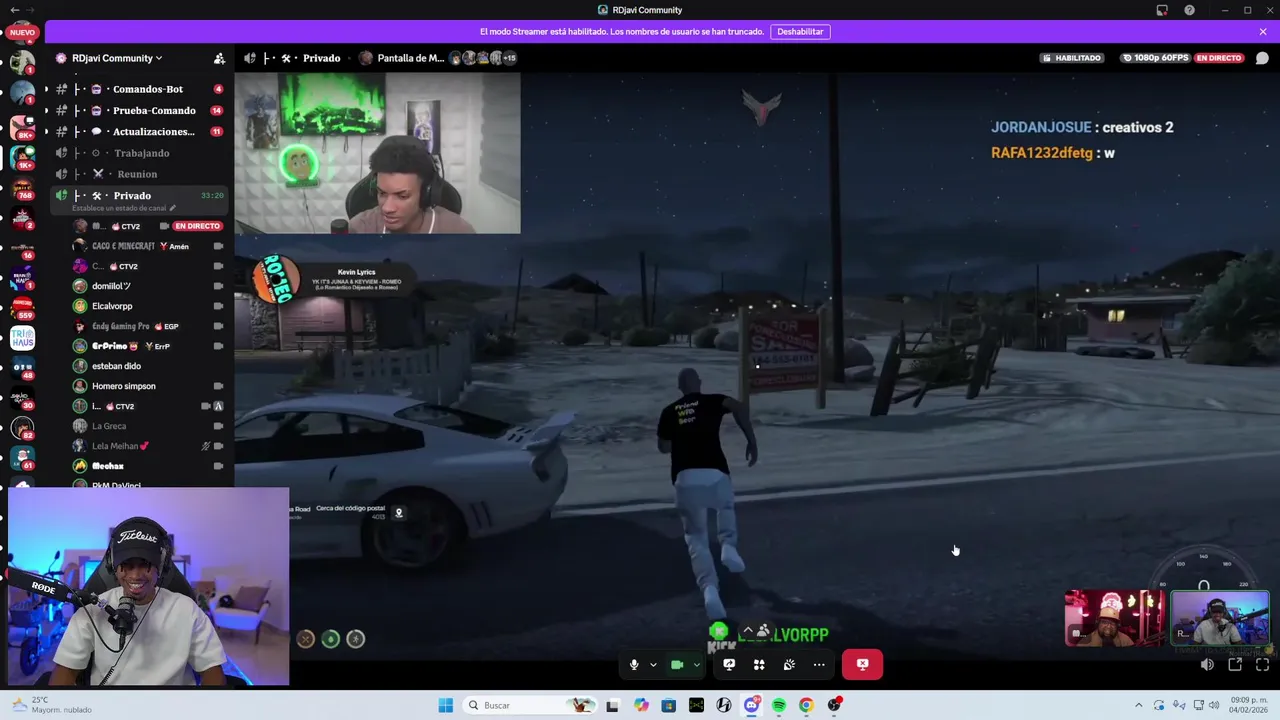Expand the Actualizaciones channel arrow
This screenshot has width=1280, height=720.
[46, 131]
